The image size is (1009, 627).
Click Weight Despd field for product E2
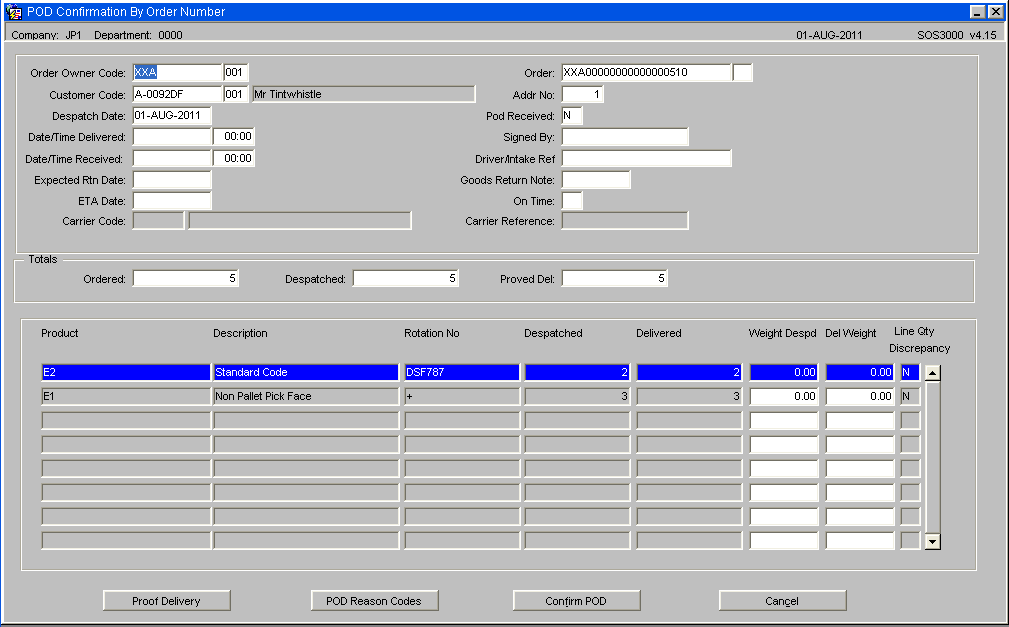point(784,372)
